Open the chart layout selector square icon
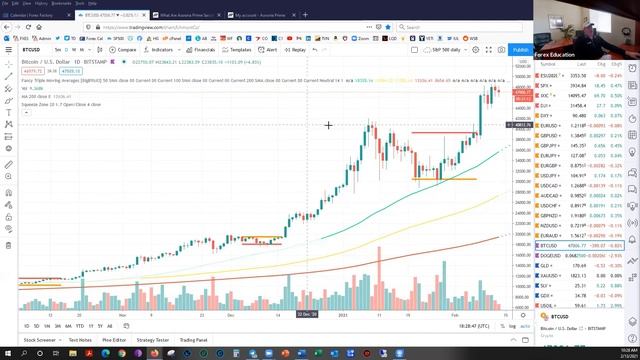 tap(414, 50)
